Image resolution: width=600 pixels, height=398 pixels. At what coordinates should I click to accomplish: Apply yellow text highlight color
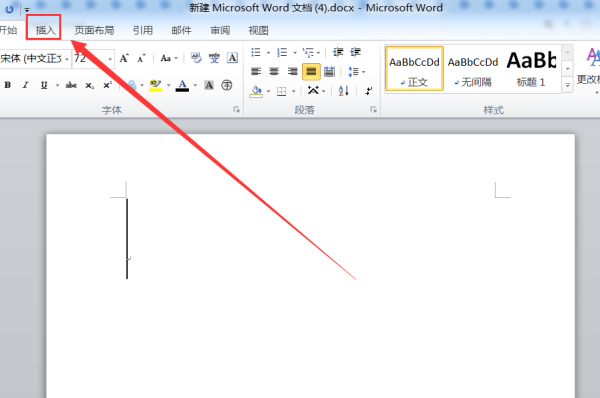click(155, 85)
